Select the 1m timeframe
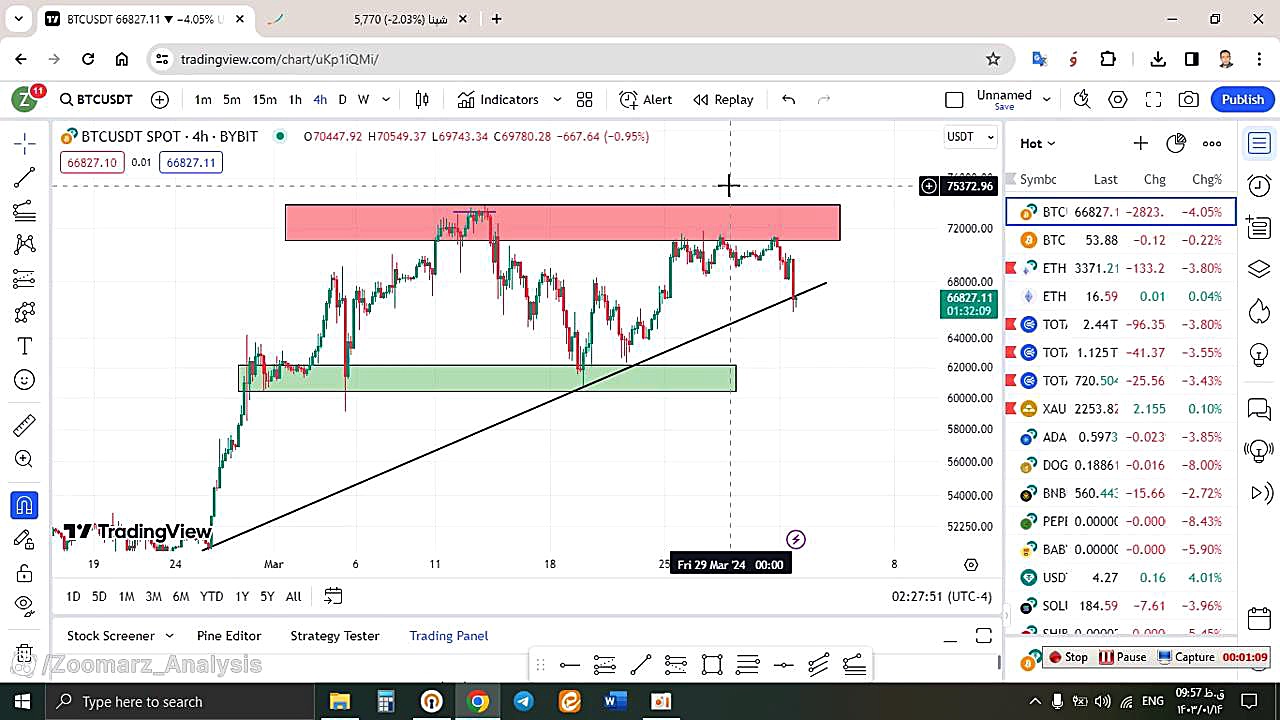This screenshot has height=720, width=1280. click(203, 99)
